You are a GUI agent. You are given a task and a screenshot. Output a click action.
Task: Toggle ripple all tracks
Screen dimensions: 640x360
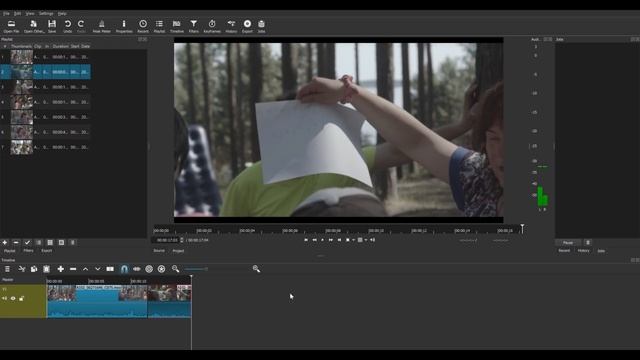162,269
